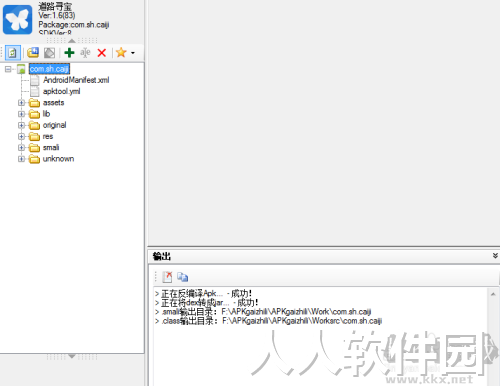The height and width of the screenshot is (386, 500).
Task: Clear the output log with the red-marked page icon
Action: pos(167,277)
